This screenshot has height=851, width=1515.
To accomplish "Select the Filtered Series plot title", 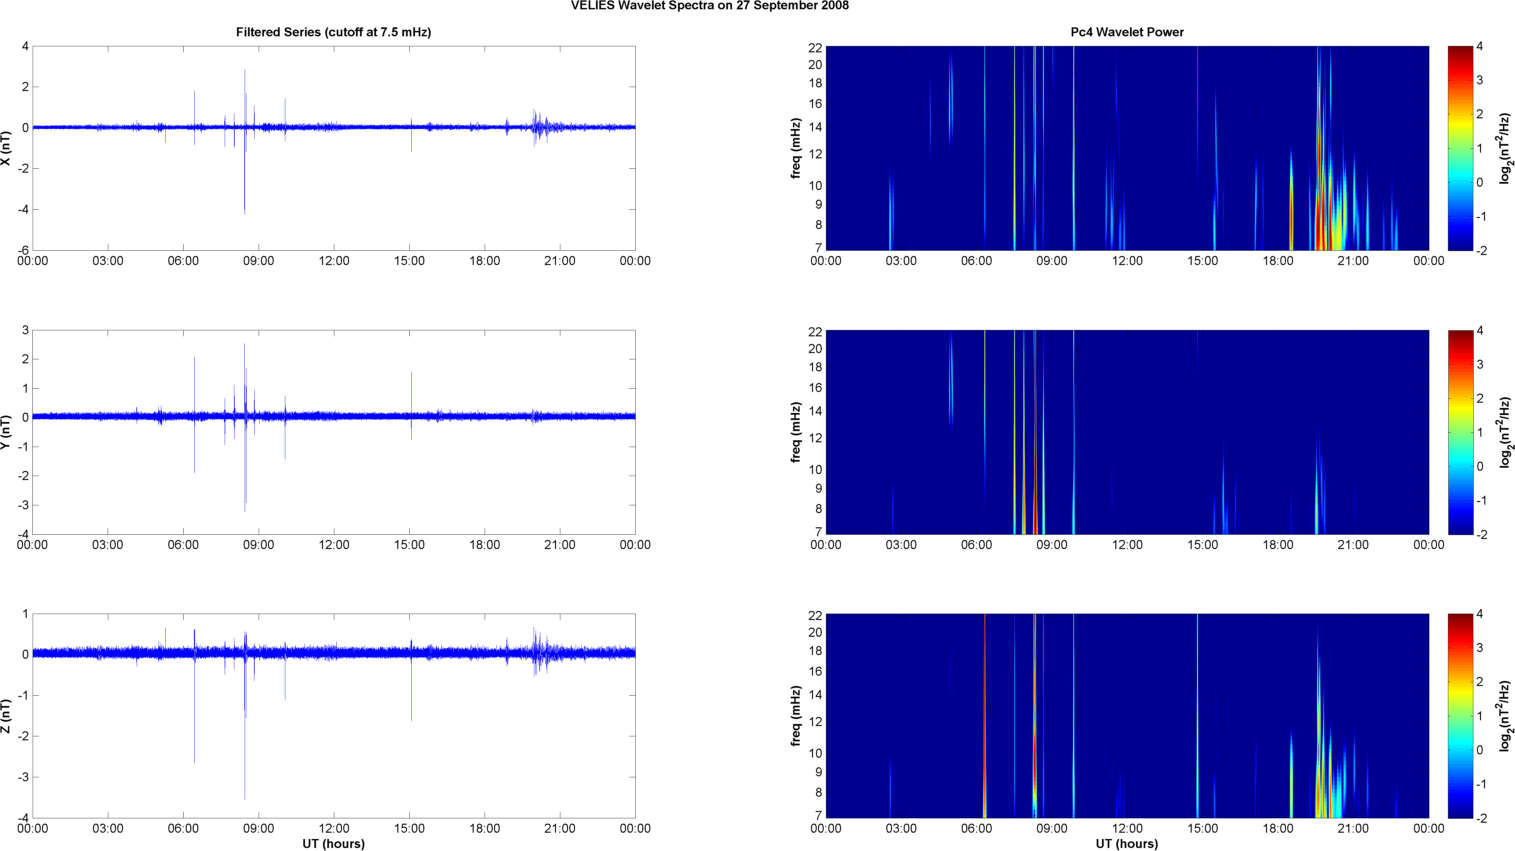I will pyautogui.click(x=333, y=32).
